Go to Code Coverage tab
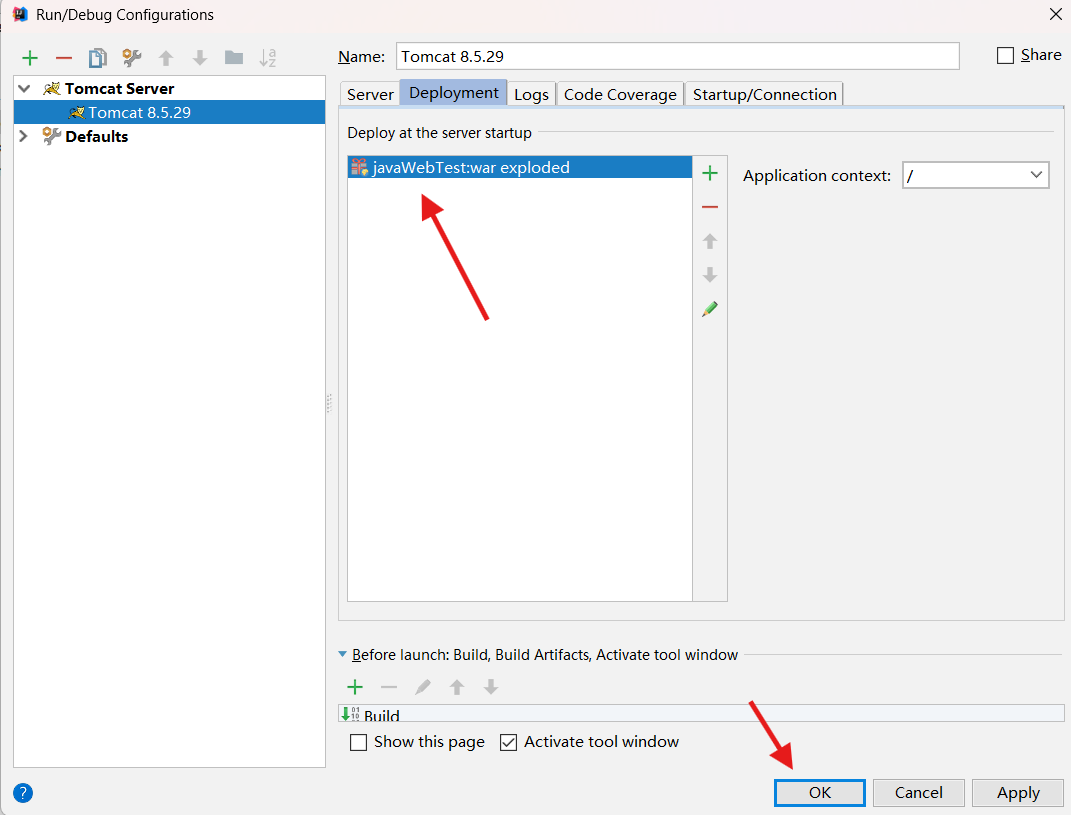Viewport: 1071px width, 815px height. click(x=620, y=94)
